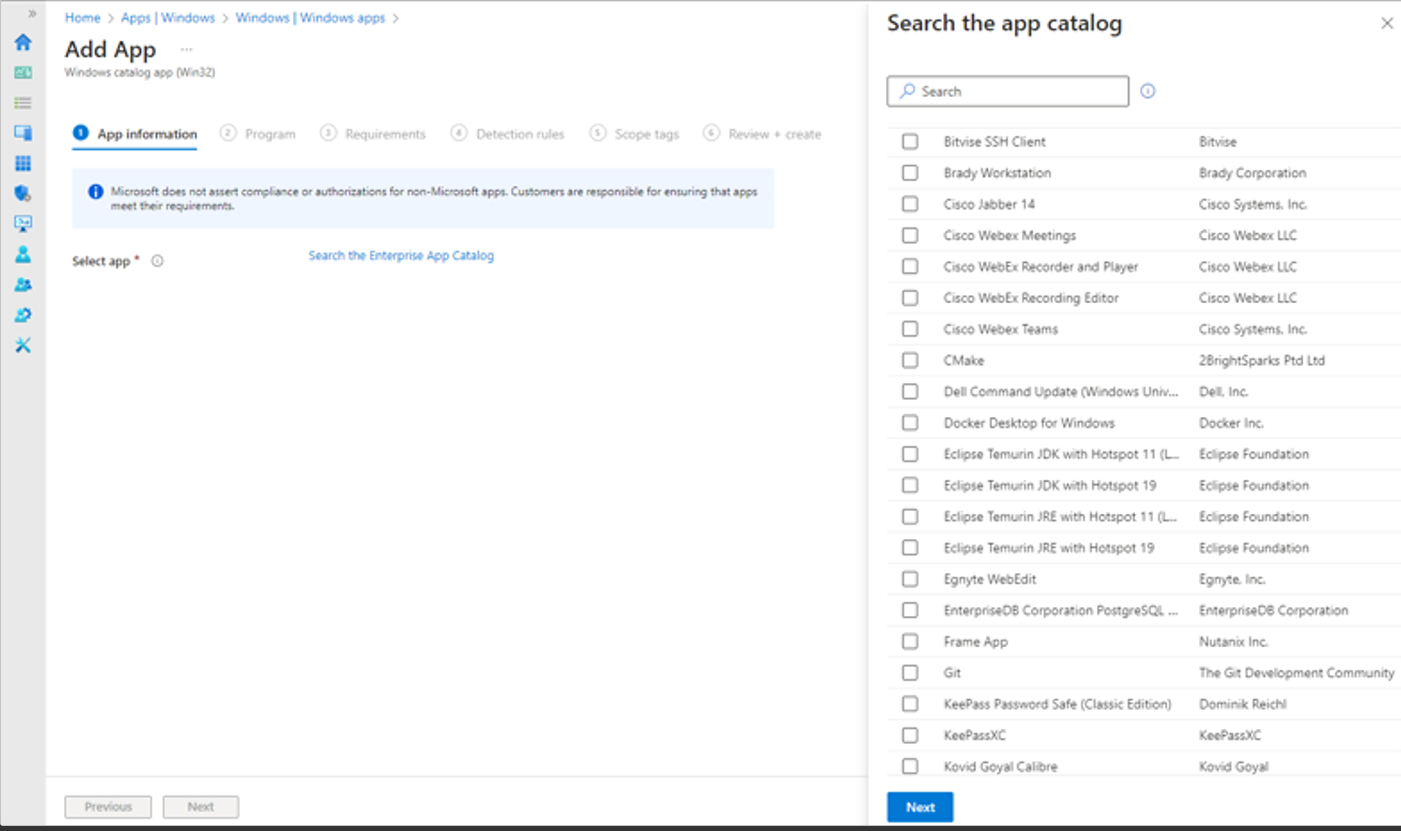Expand the left navigation menu chevrons
The width and height of the screenshot is (1401, 831).
tap(32, 13)
